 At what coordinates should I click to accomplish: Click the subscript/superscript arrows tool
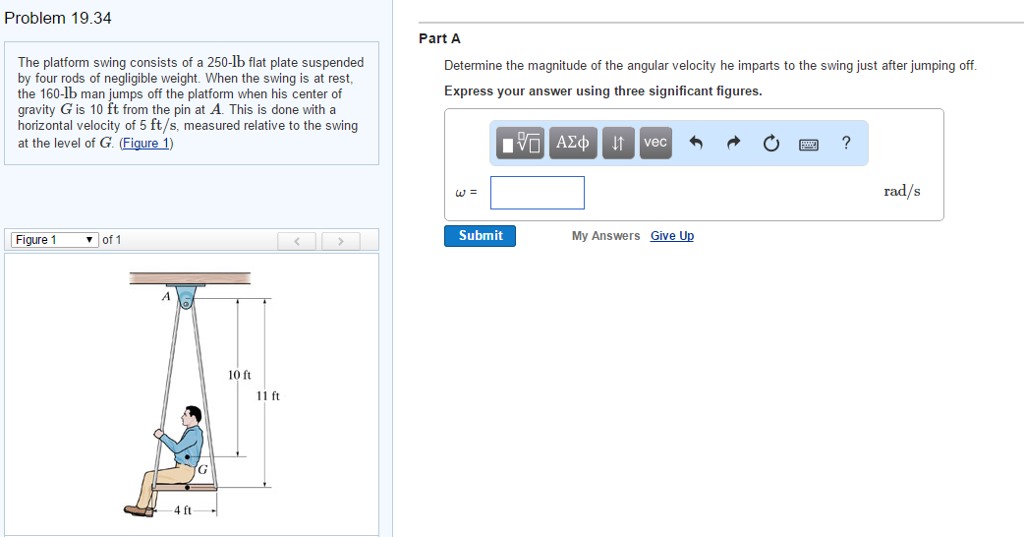pos(618,142)
